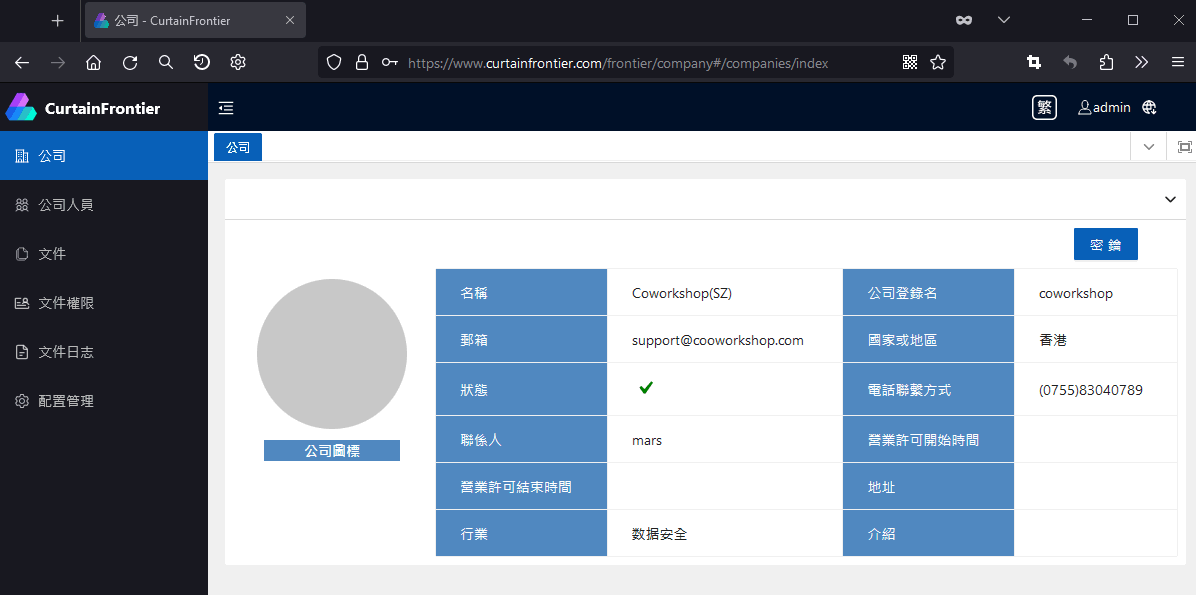Toggle the 繁 traditional Chinese switch
Image resolution: width=1196 pixels, height=595 pixels.
[1044, 108]
